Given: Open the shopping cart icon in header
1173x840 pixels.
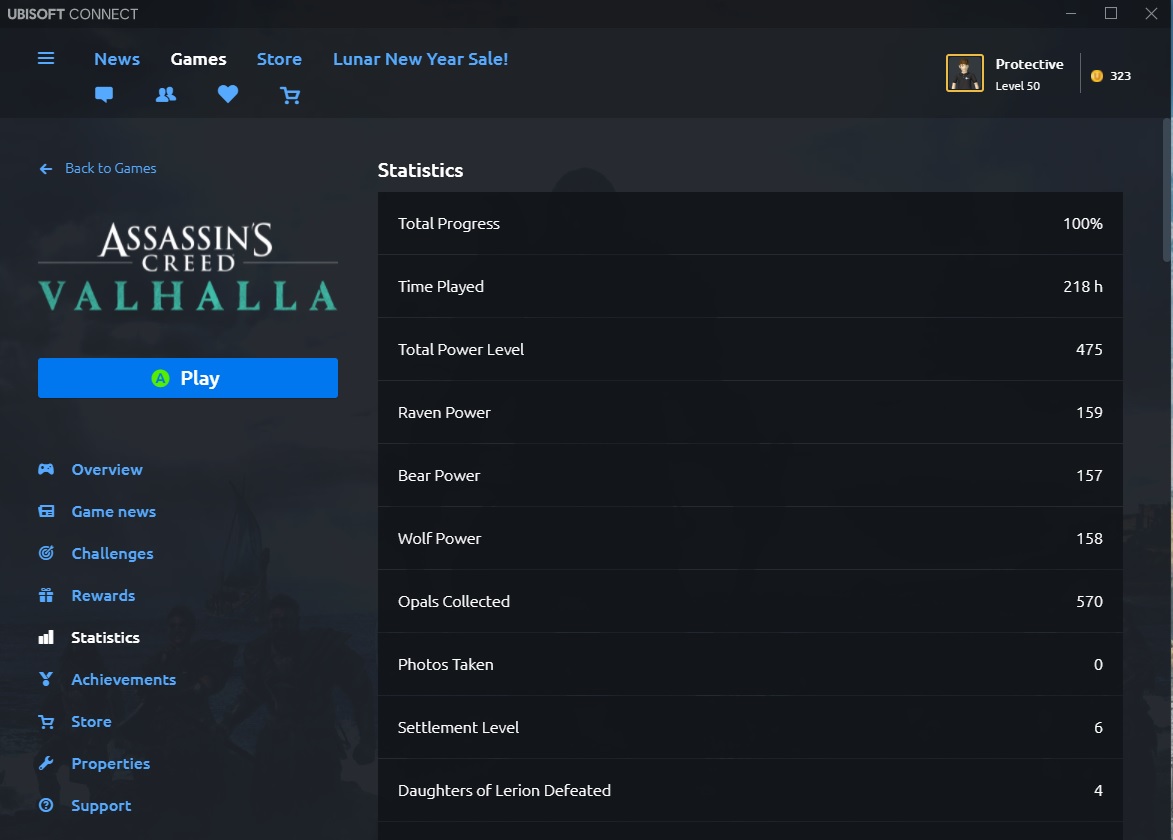Looking at the screenshot, I should click(x=290, y=95).
